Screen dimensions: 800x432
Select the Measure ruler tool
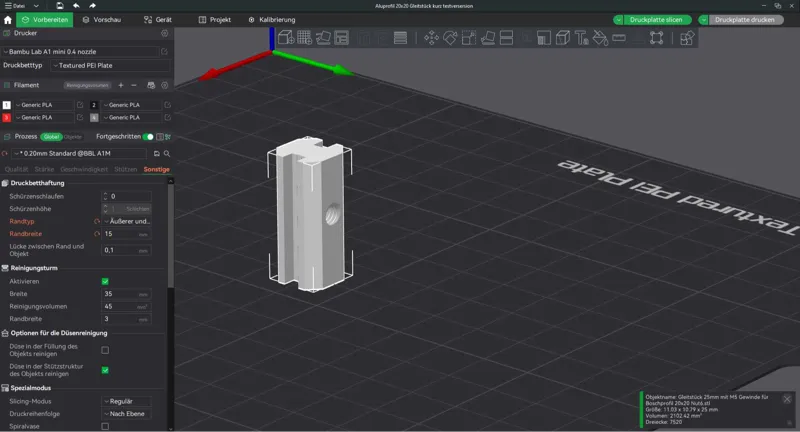[x=619, y=38]
